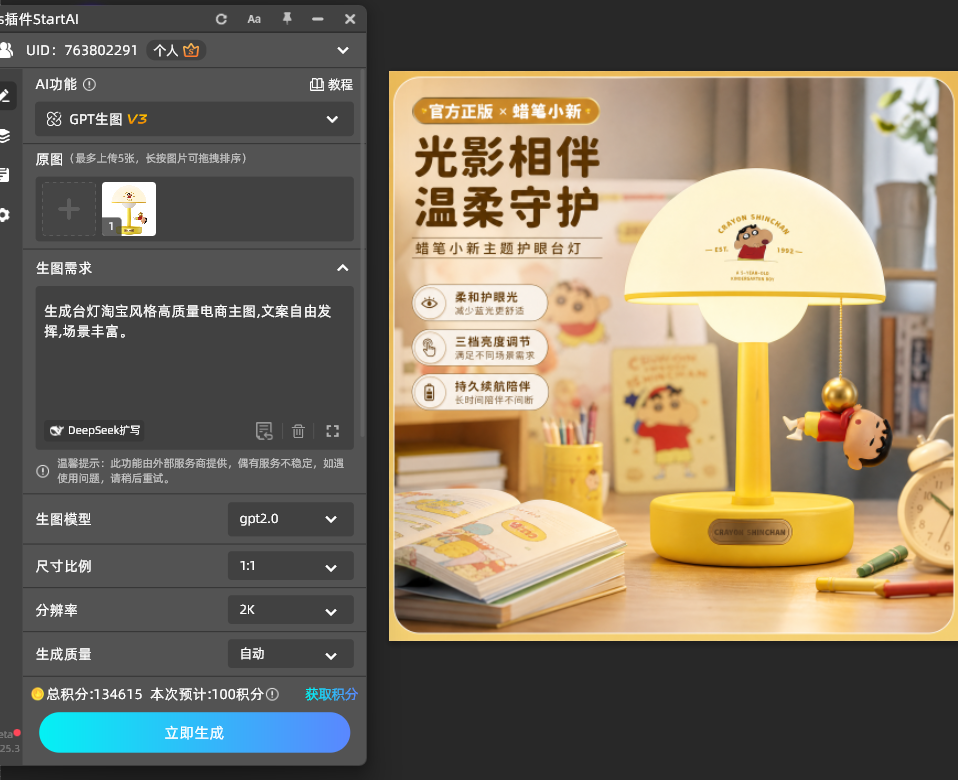The height and width of the screenshot is (780, 958).
Task: Click the info icon next to AI功能
Action: 89,84
